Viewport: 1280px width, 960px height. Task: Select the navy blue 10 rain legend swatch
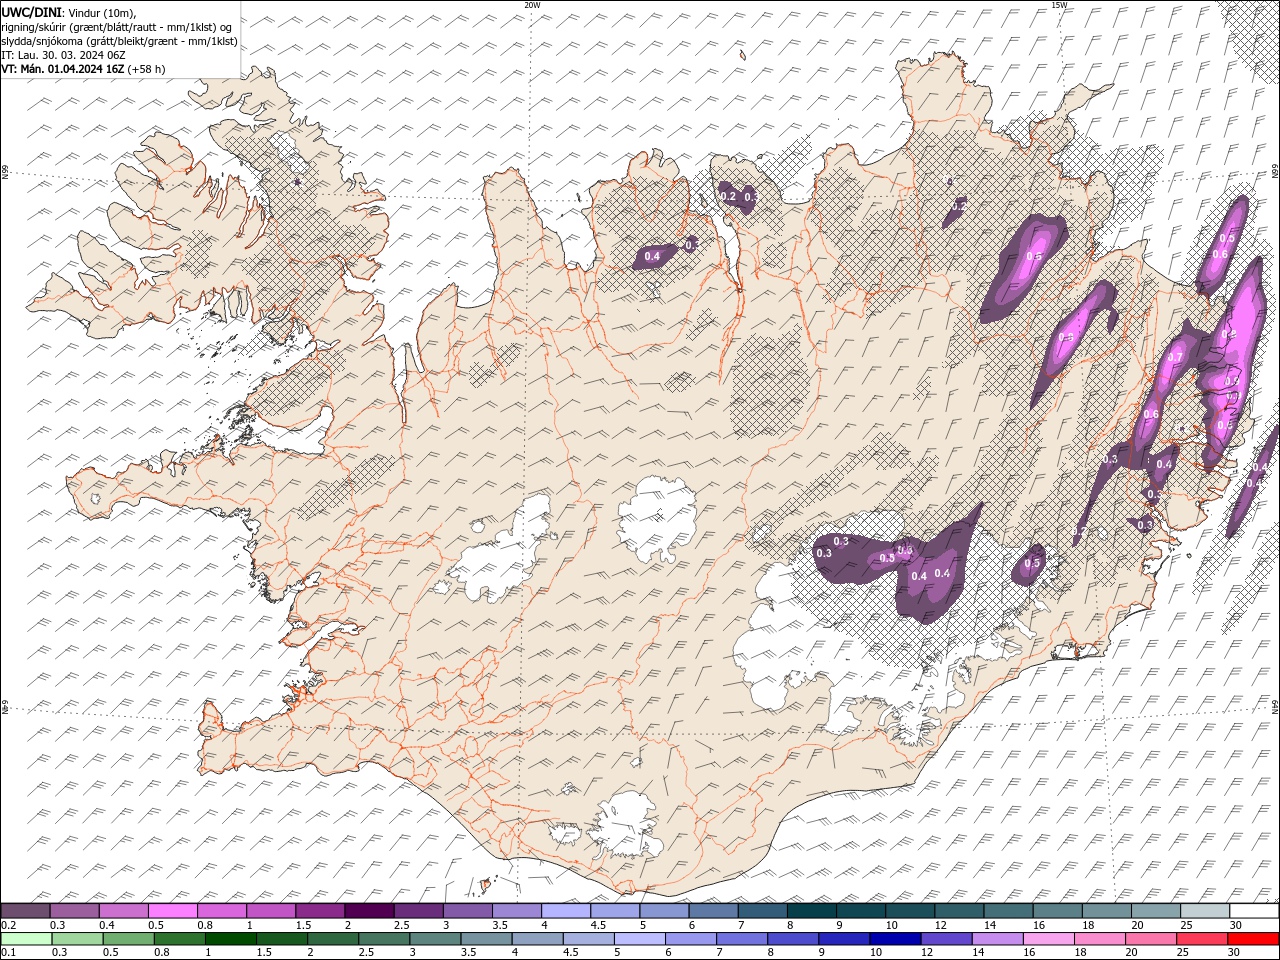pyautogui.click(x=893, y=939)
